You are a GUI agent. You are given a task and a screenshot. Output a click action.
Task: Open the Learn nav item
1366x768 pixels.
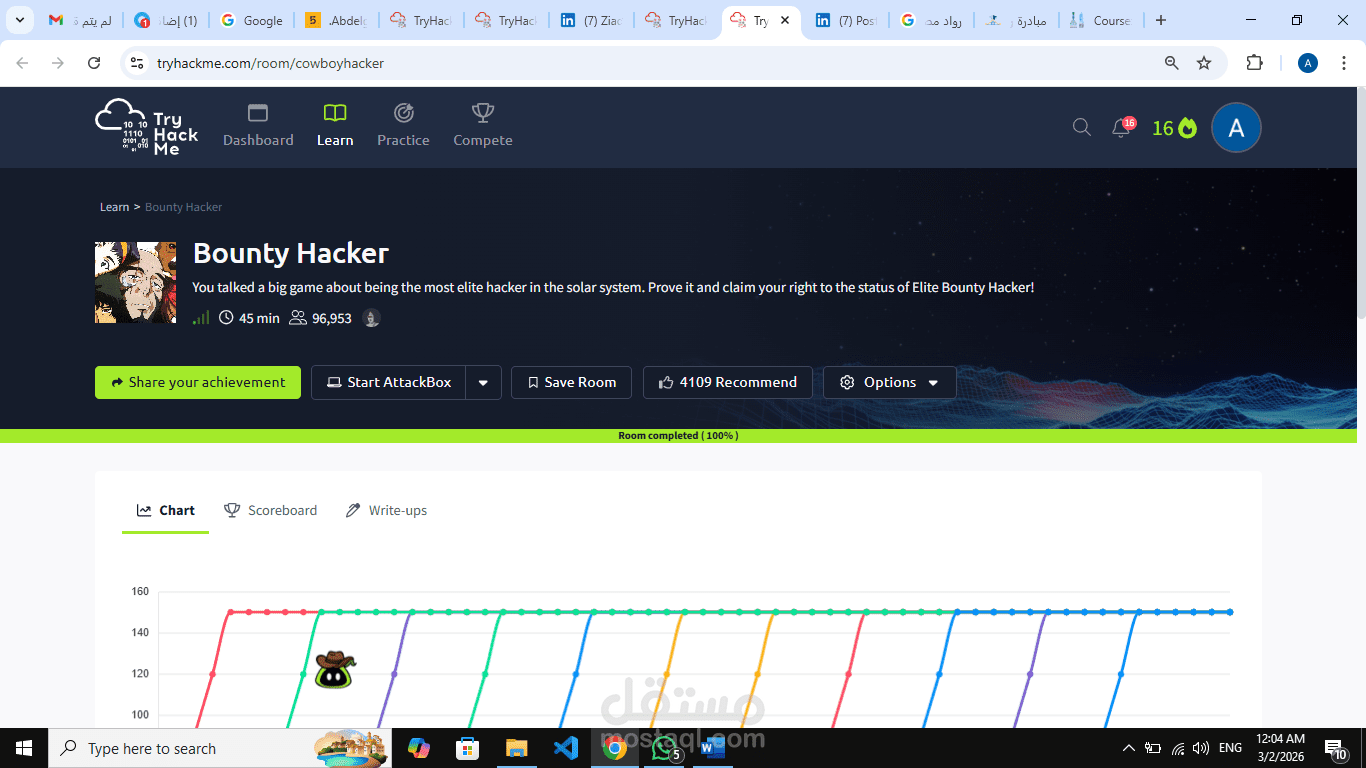(x=335, y=126)
